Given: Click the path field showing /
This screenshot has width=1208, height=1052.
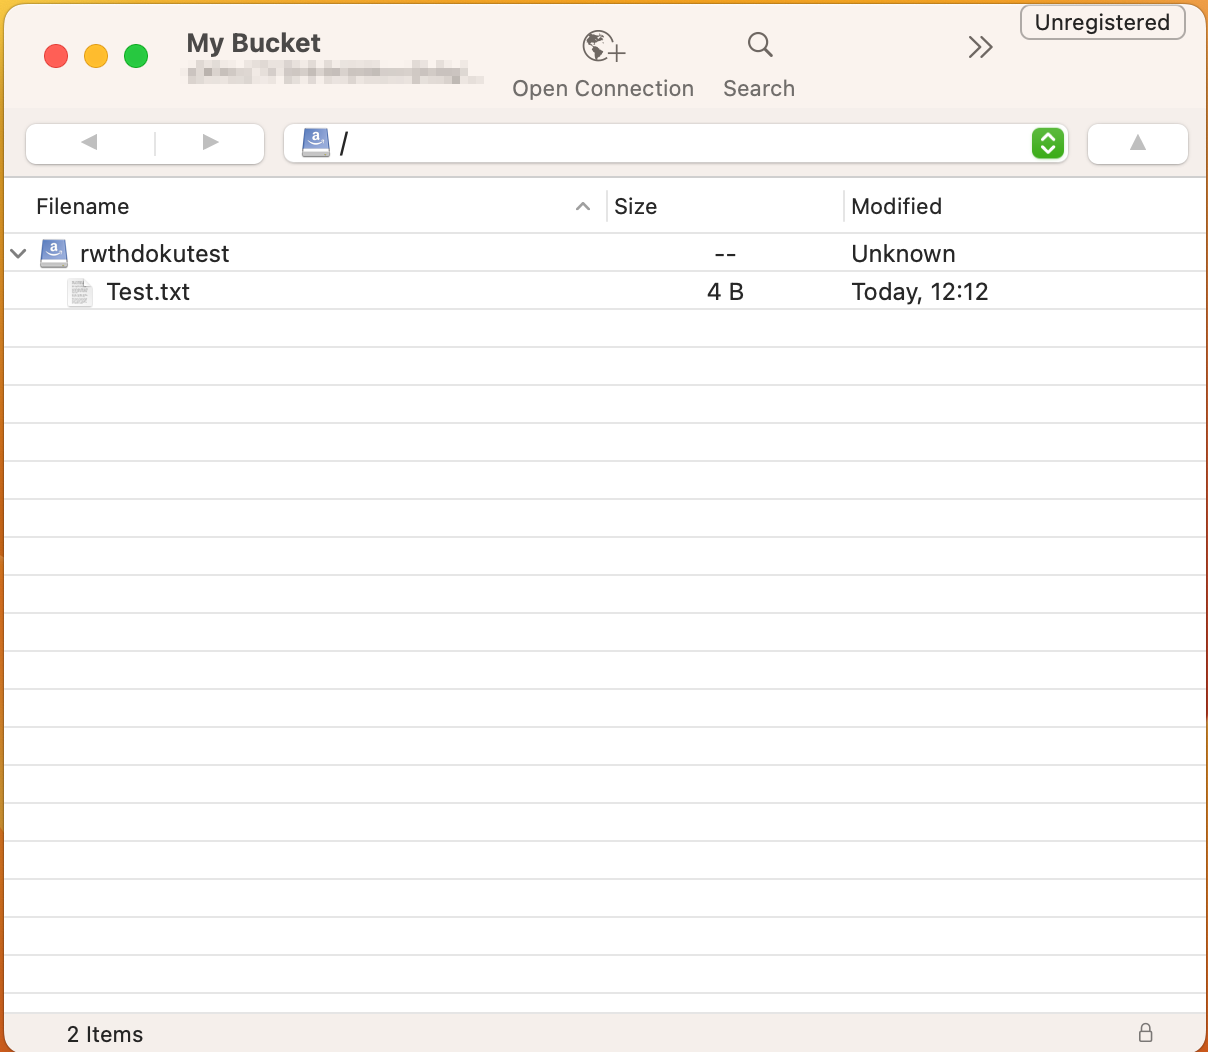Looking at the screenshot, I should coord(676,143).
